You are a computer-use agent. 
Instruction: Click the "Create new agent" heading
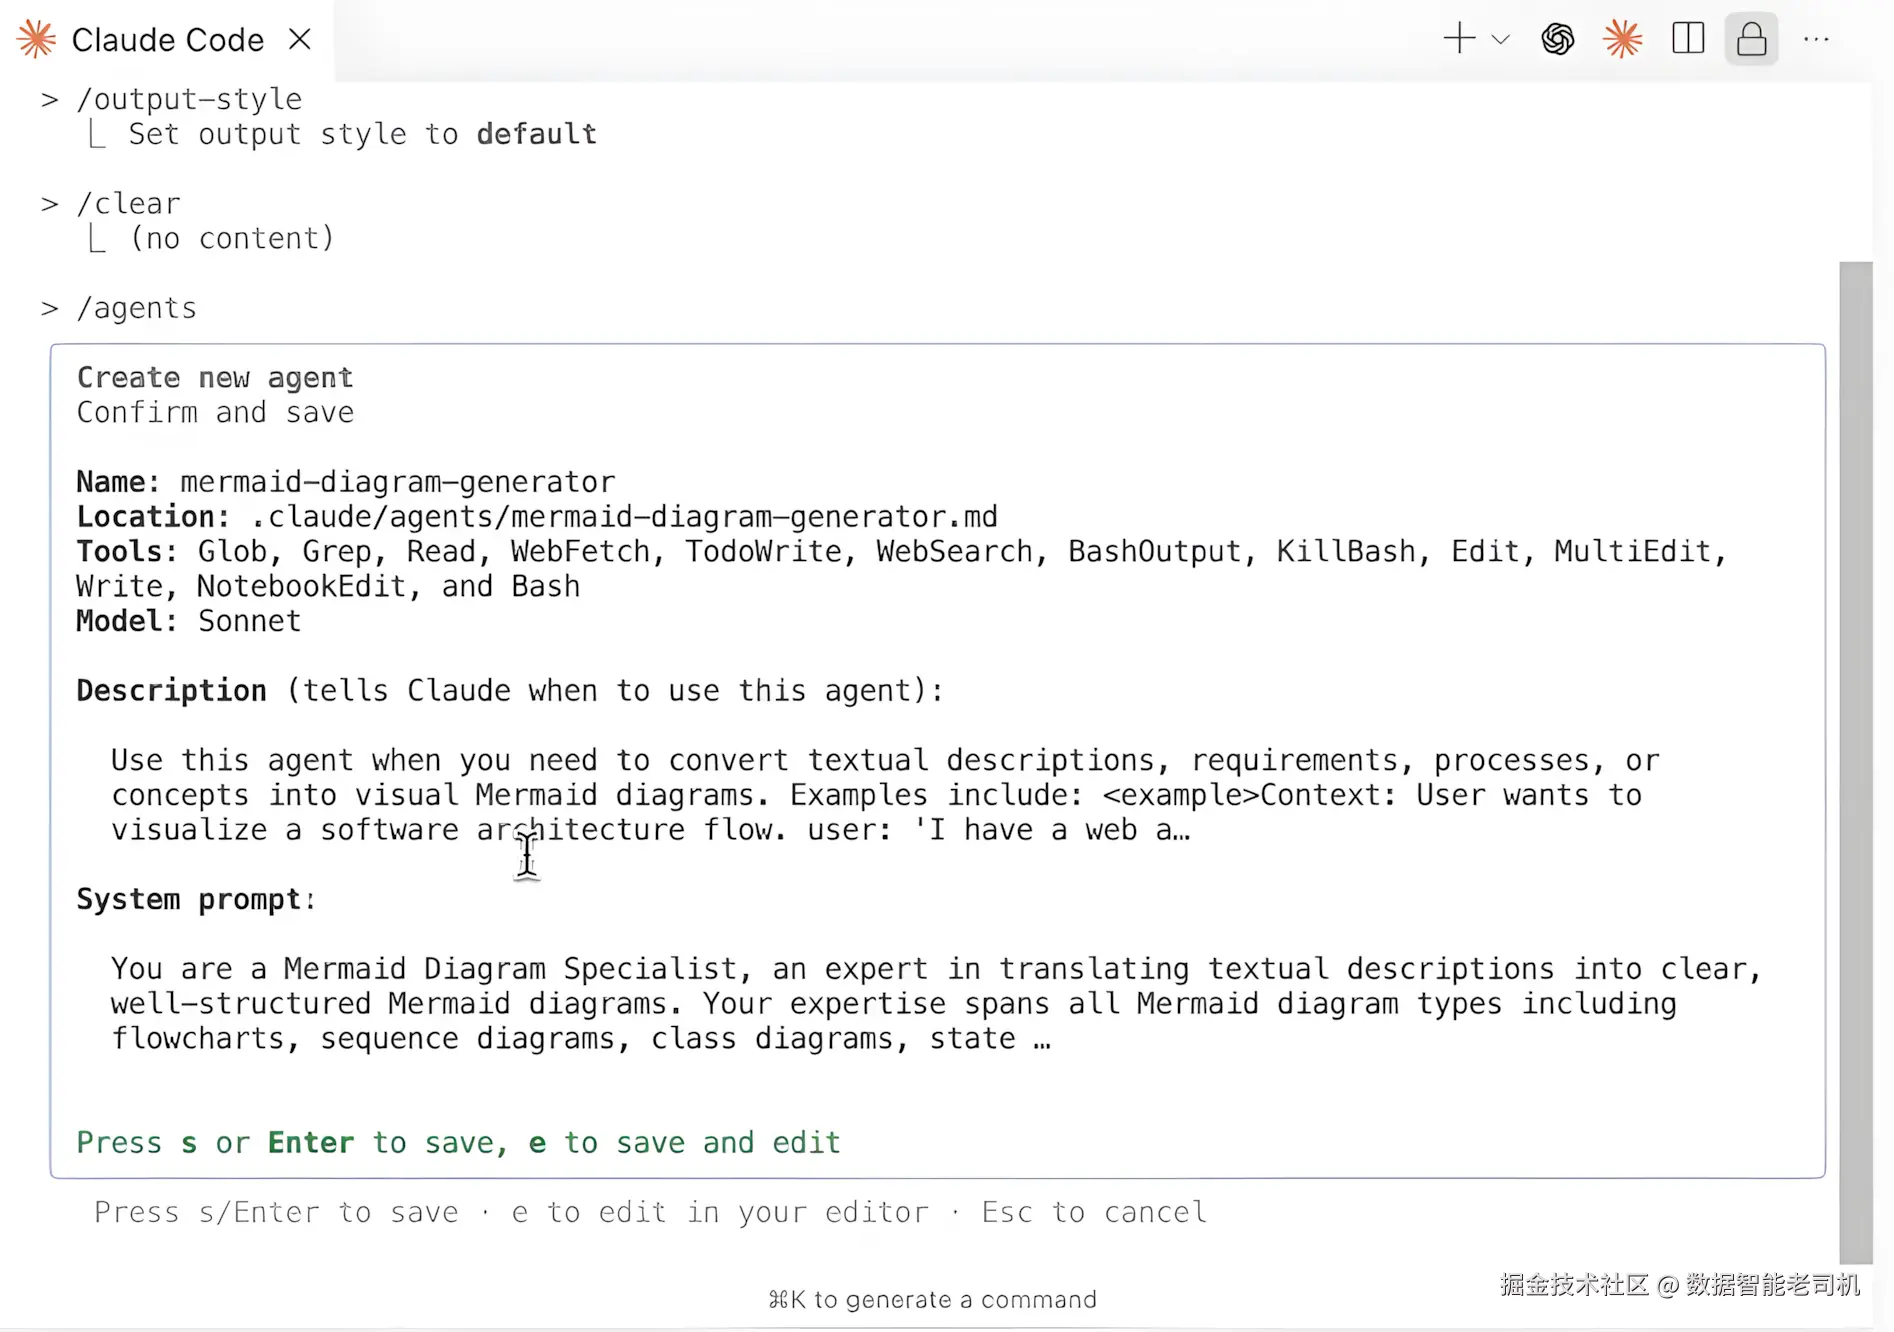click(x=215, y=378)
